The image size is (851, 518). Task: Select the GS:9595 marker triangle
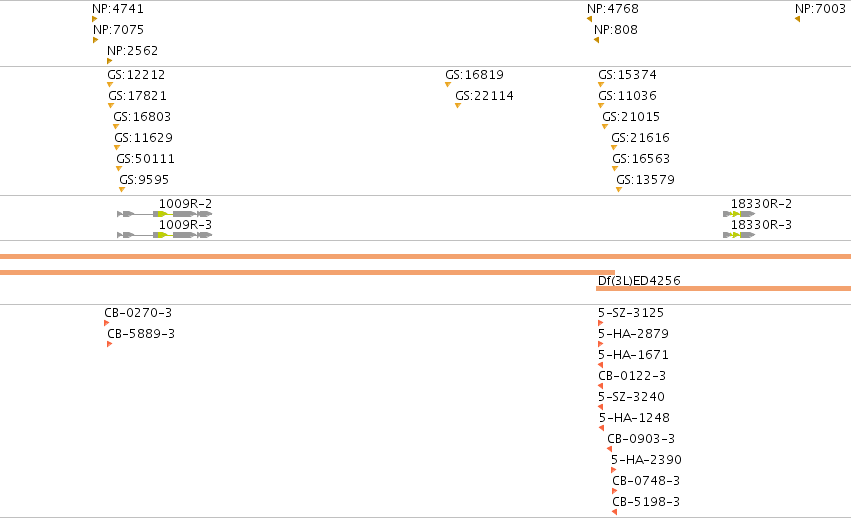click(122, 189)
